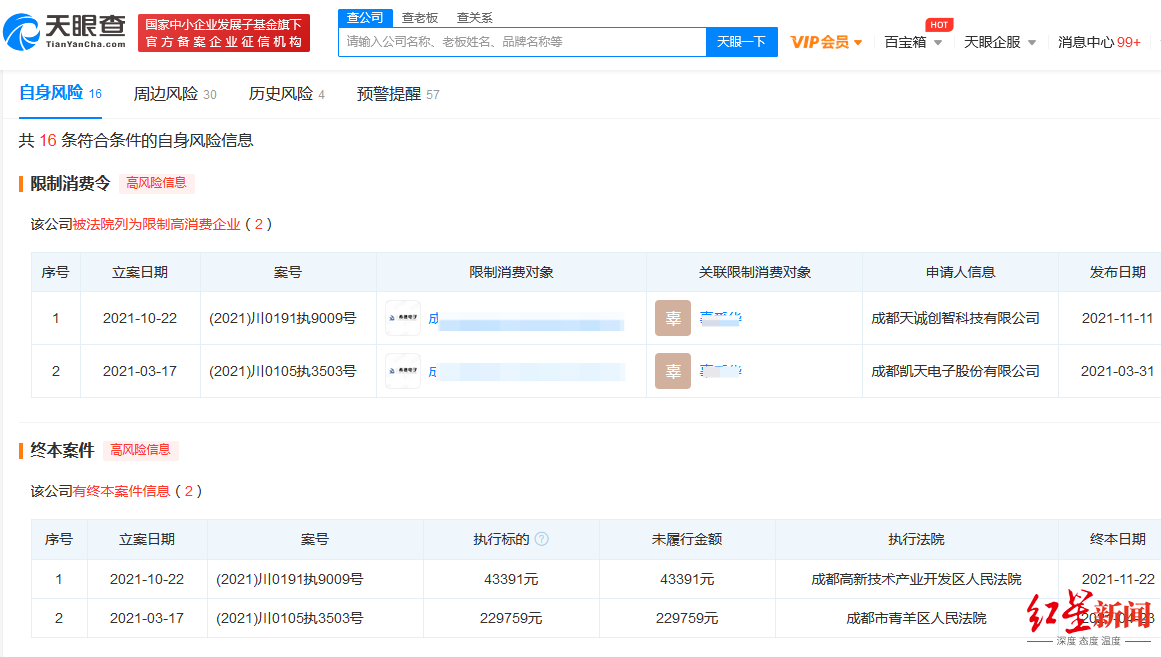Open the related person link in case 9009 row
Image resolution: width=1161 pixels, height=657 pixels.
(x=720, y=319)
